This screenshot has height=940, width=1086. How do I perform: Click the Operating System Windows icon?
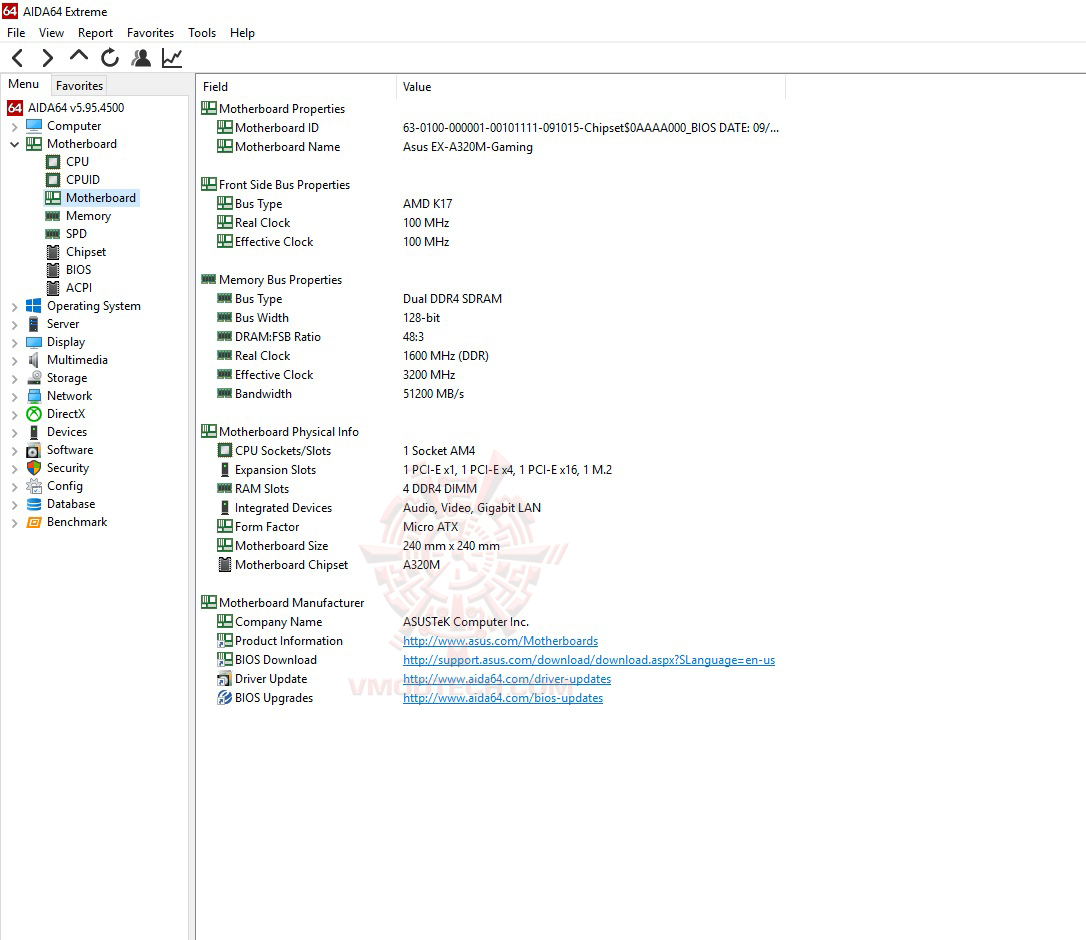[34, 305]
